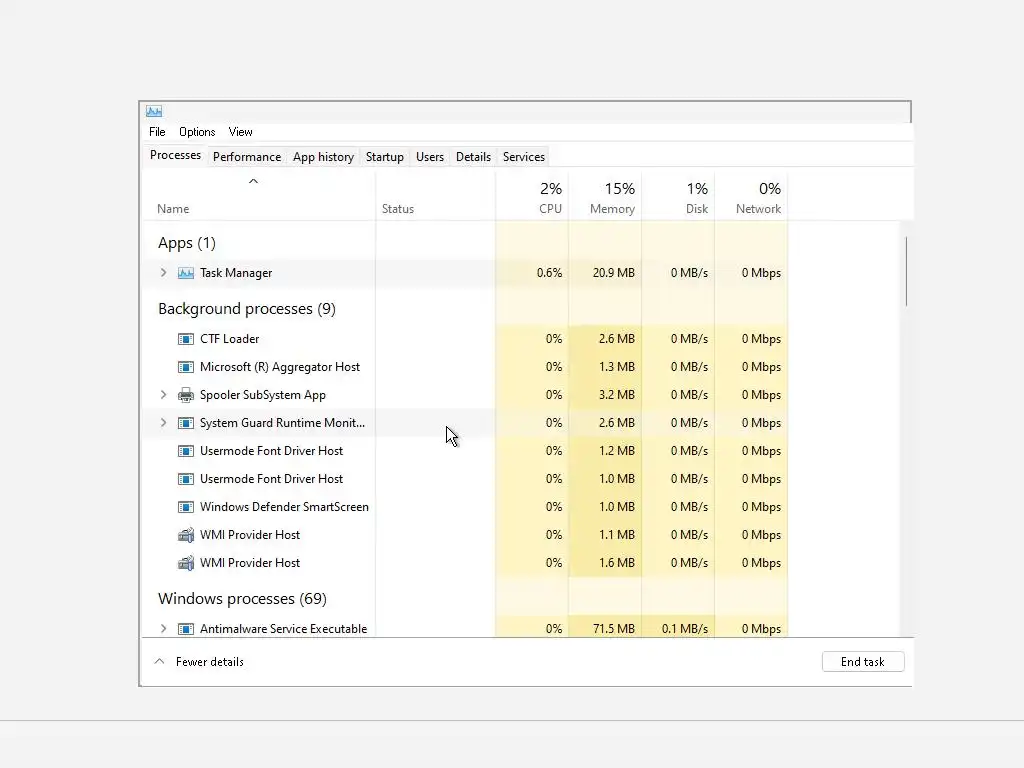Select the Spooler SubSystem App process name
Screen dimensions: 1024x768
(x=263, y=395)
